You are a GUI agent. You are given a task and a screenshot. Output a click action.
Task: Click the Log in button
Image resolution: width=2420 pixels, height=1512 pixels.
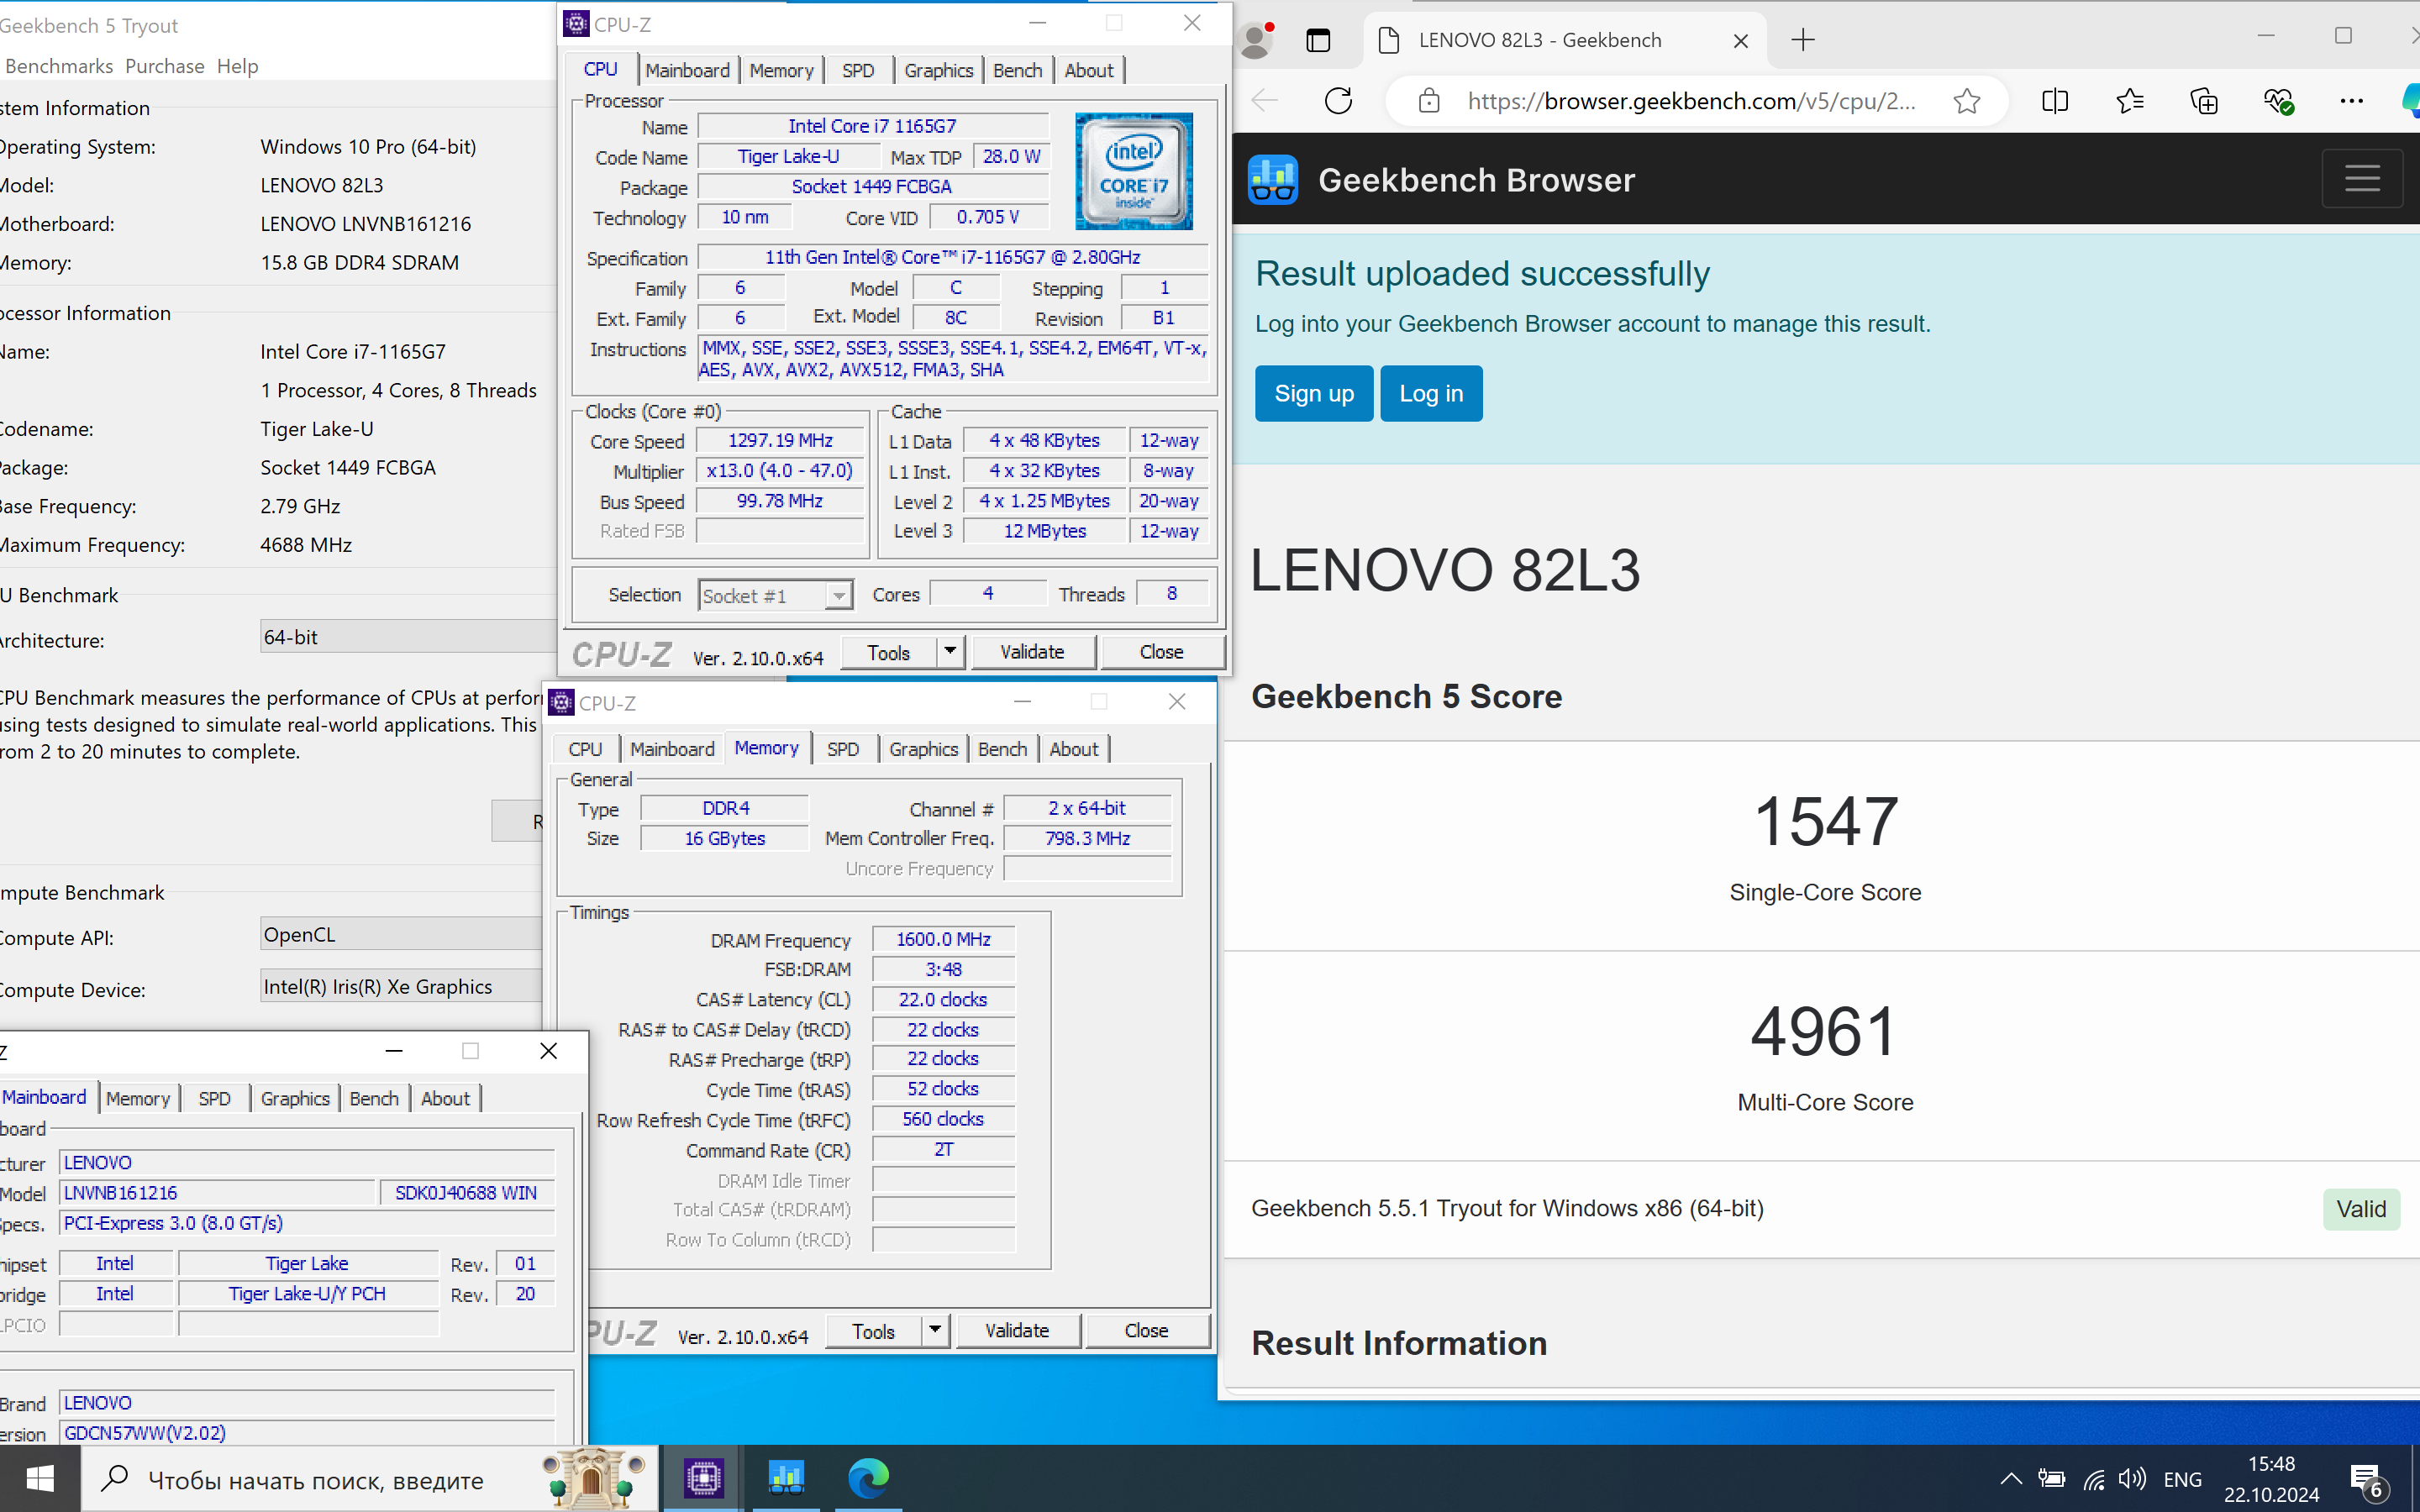pos(1431,393)
